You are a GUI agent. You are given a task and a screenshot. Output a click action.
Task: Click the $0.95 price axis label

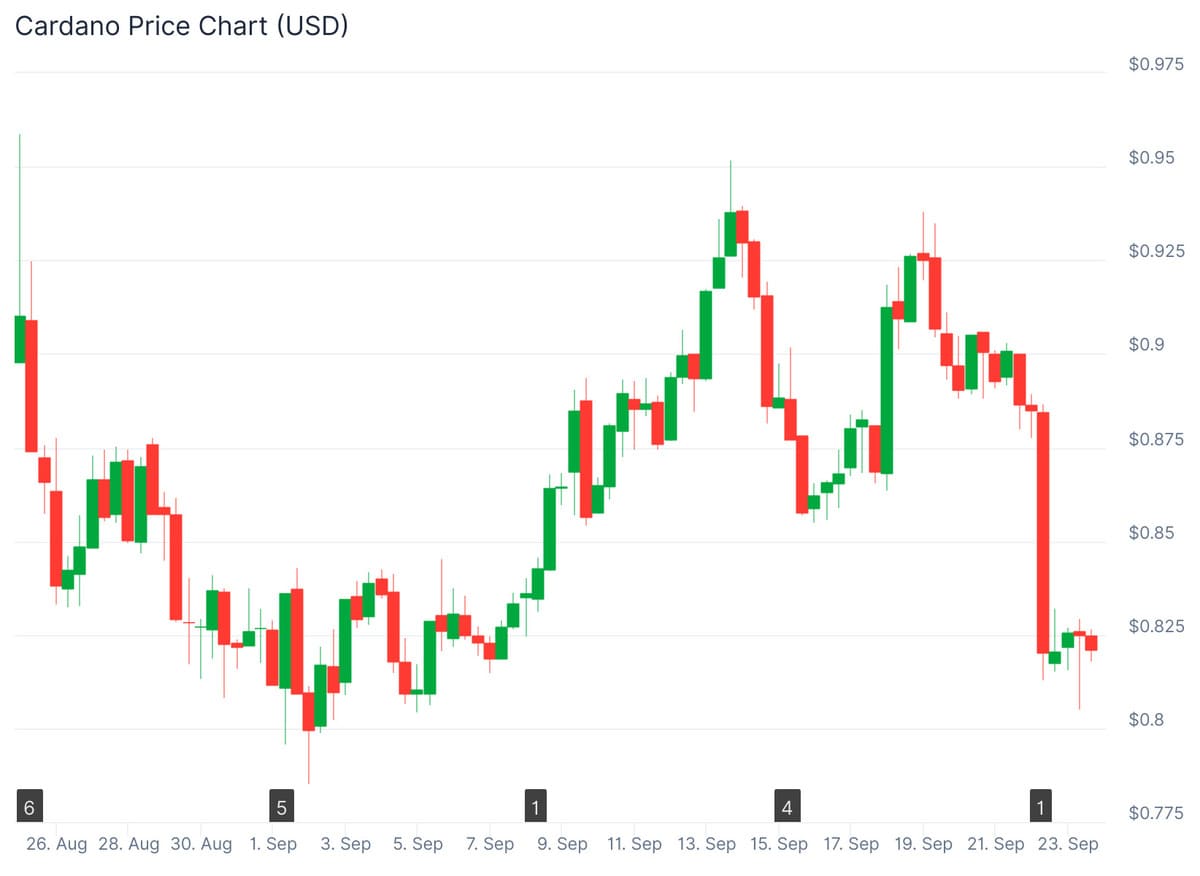tap(1151, 158)
